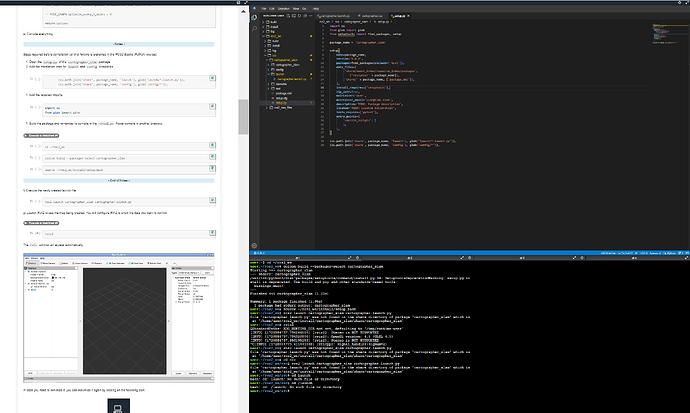
Task: Click the notebook scroll-up arrow
Action: [x=243, y=11]
